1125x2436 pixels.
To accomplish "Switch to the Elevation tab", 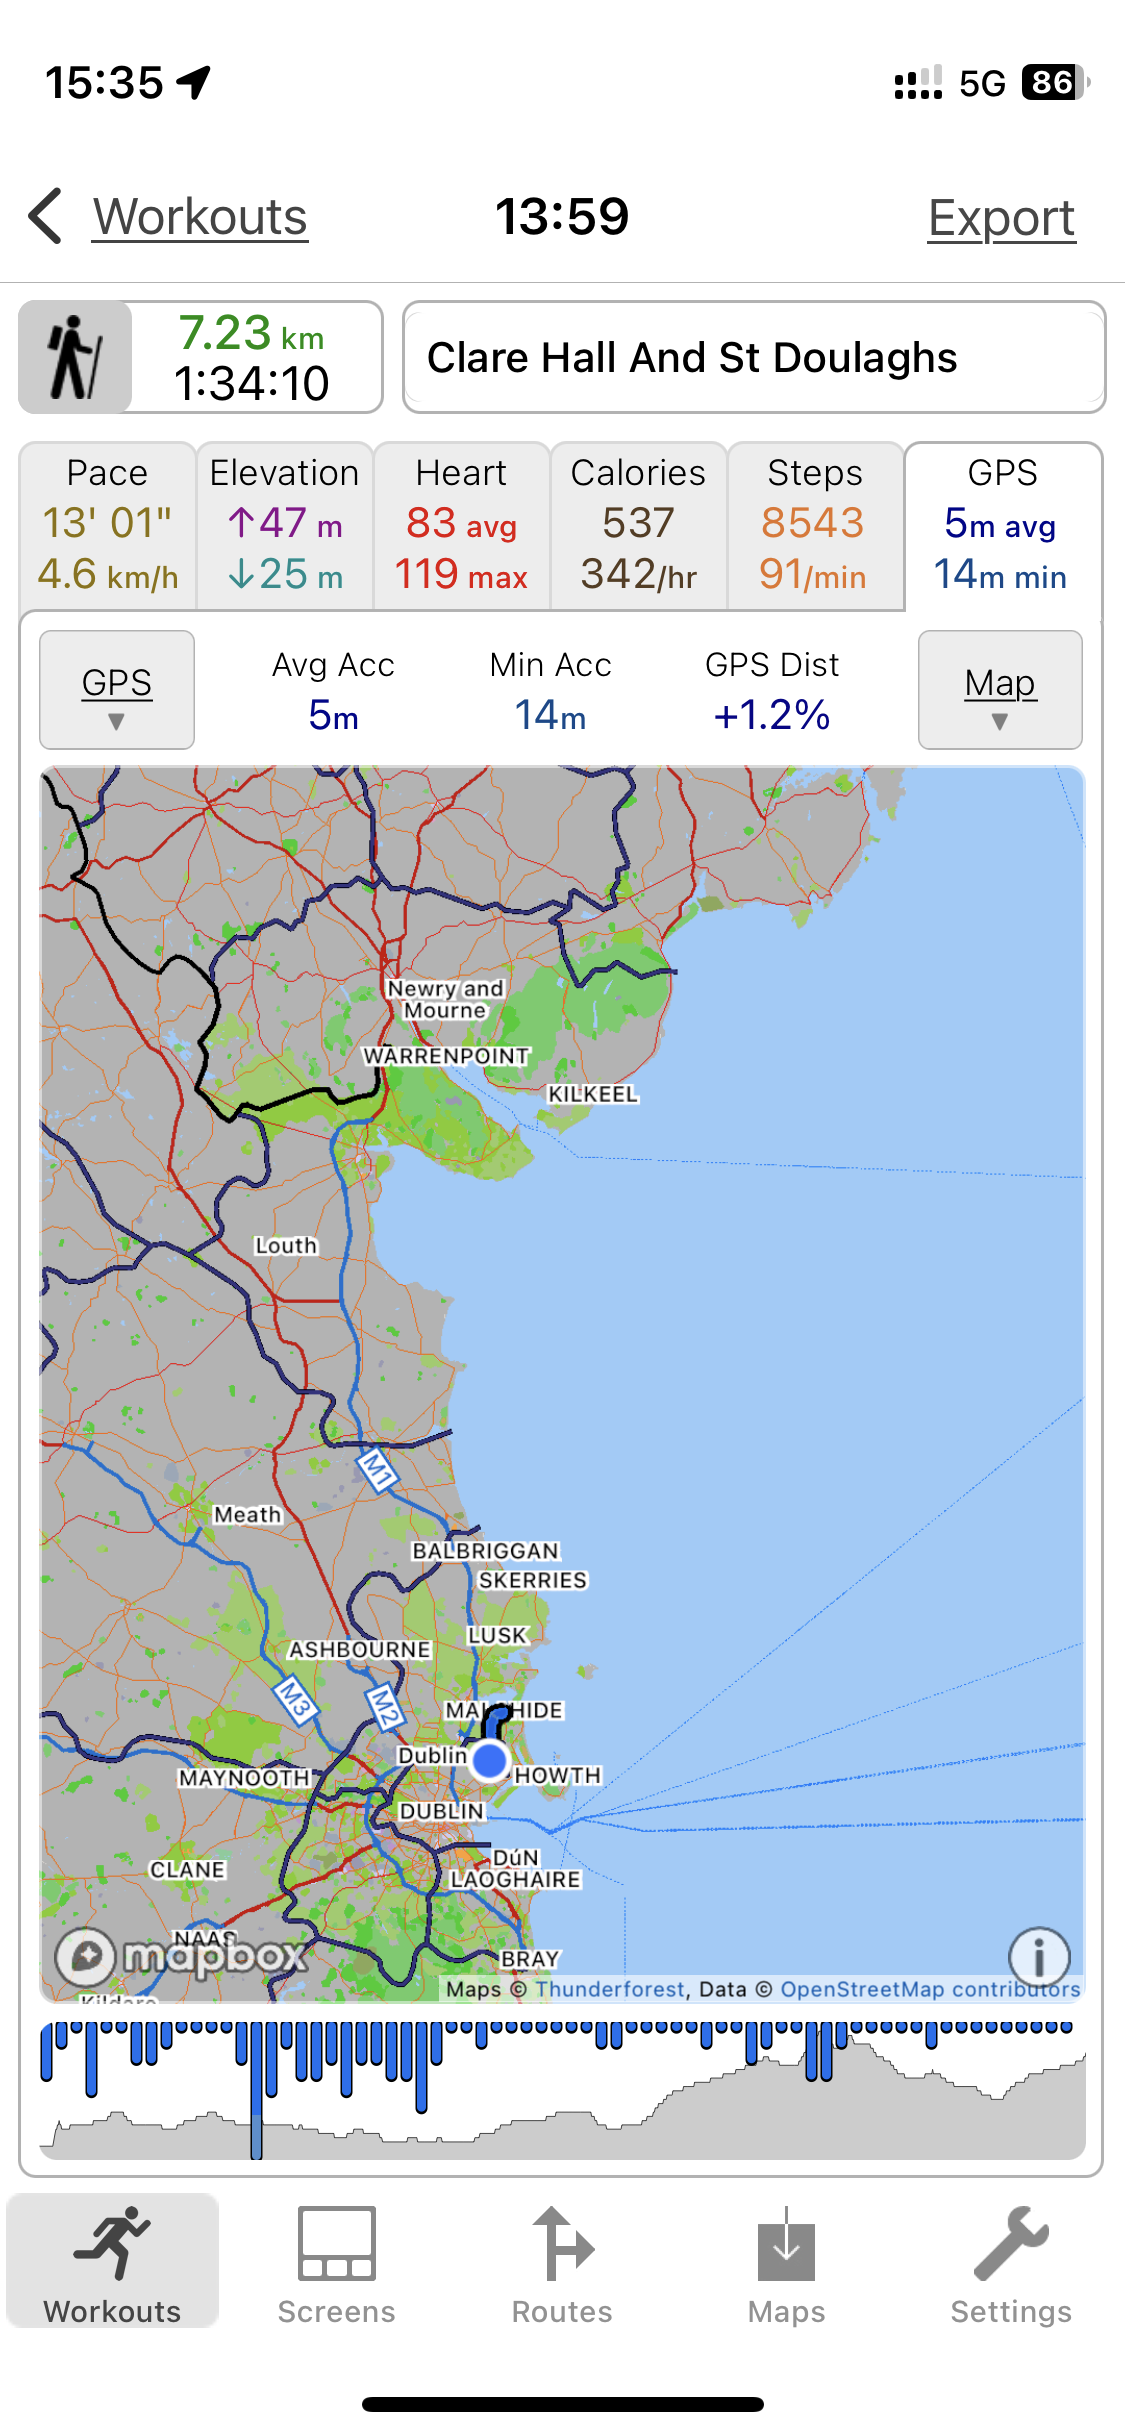I will coord(285,526).
